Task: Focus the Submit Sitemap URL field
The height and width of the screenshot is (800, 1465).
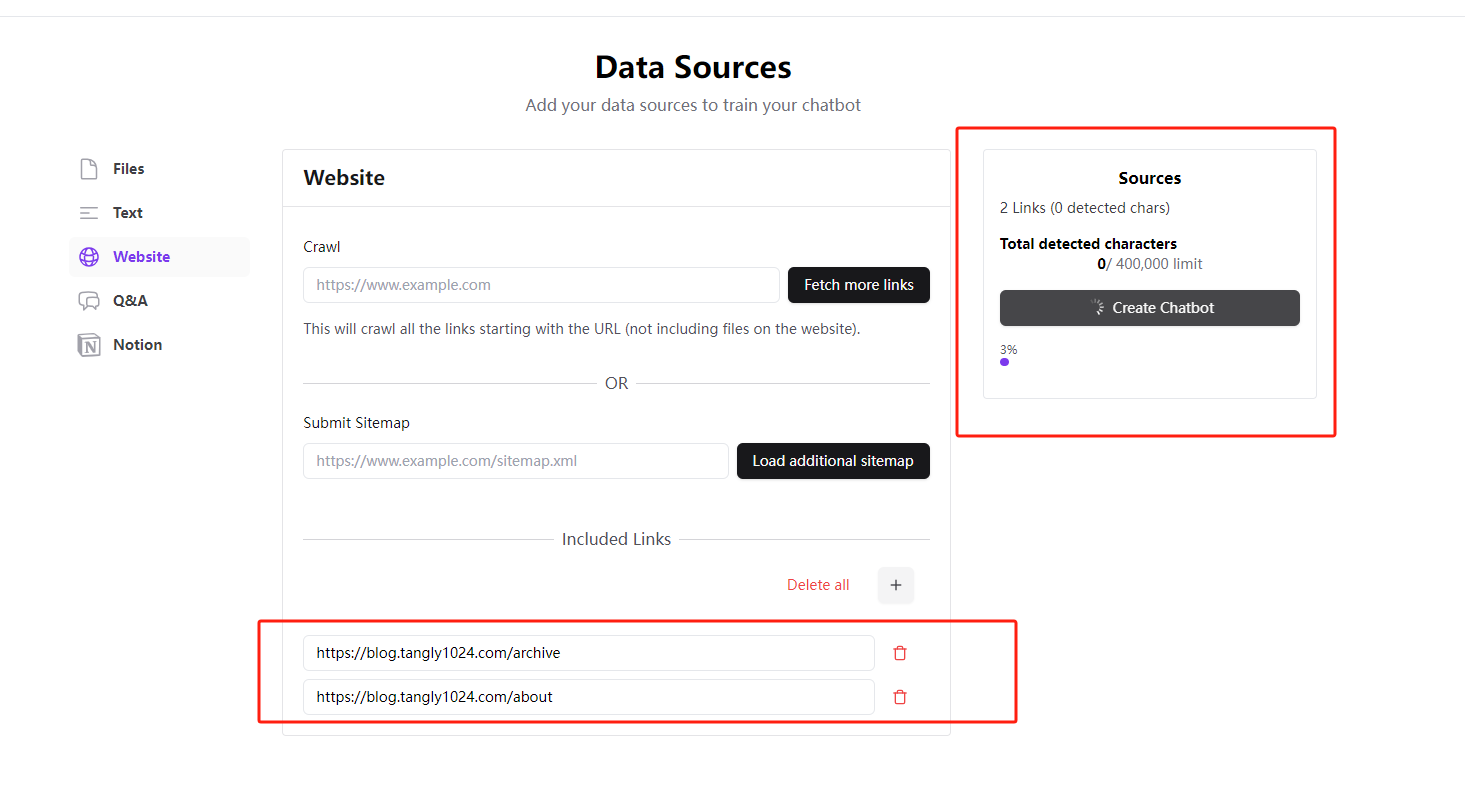Action: pos(516,461)
